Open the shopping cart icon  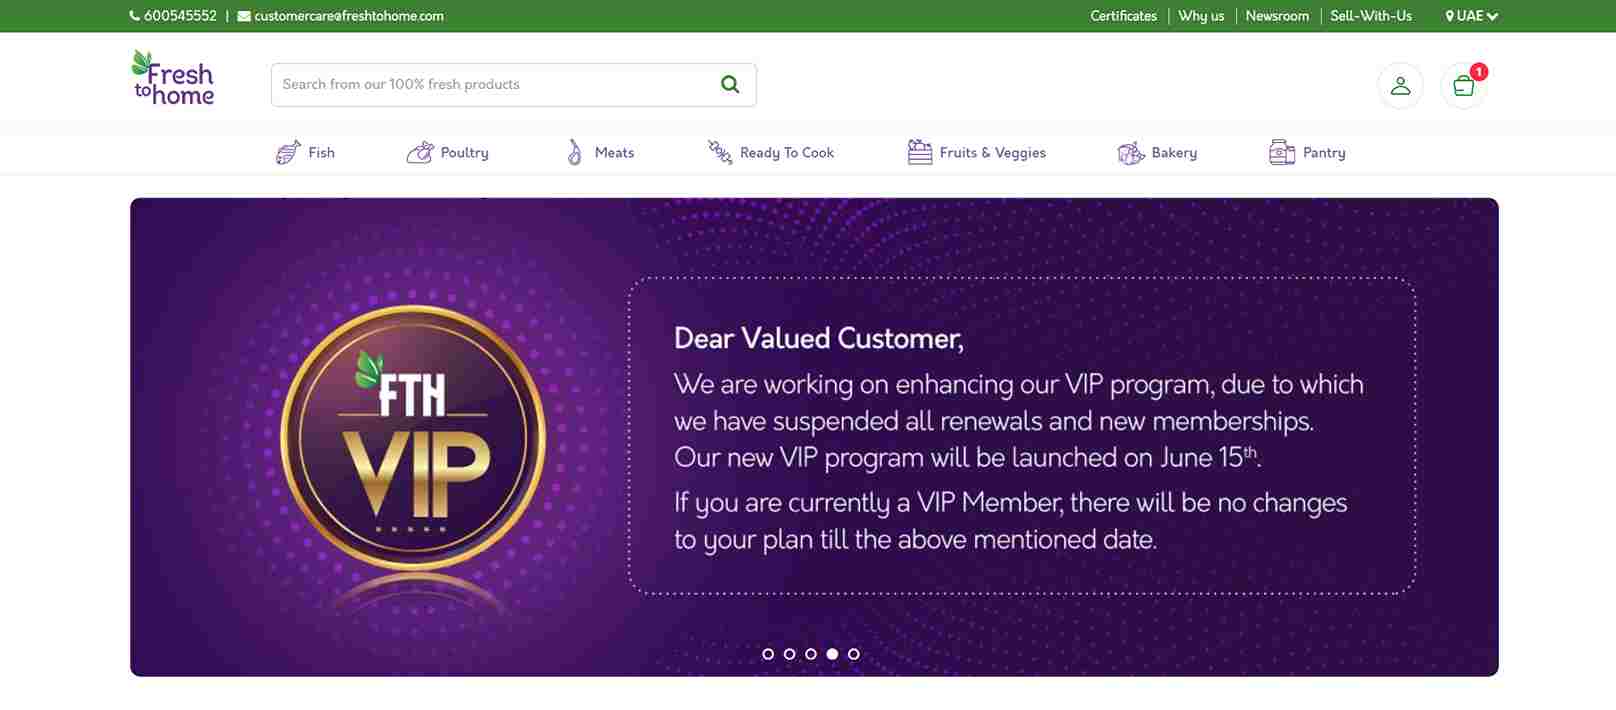(x=1463, y=86)
